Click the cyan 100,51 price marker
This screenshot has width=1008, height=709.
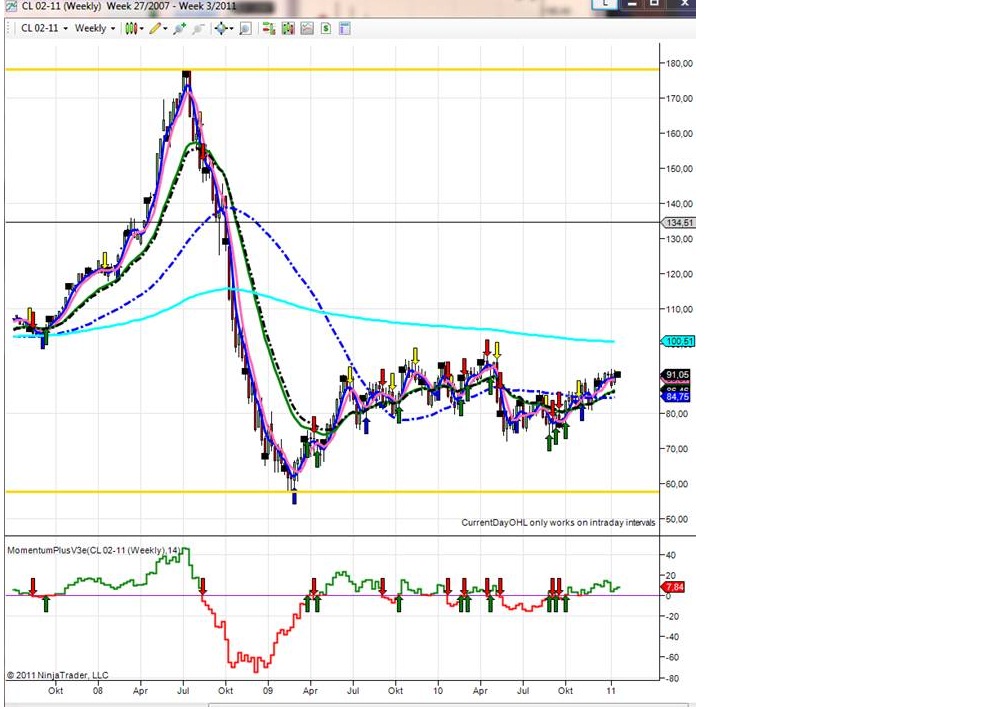click(x=678, y=341)
